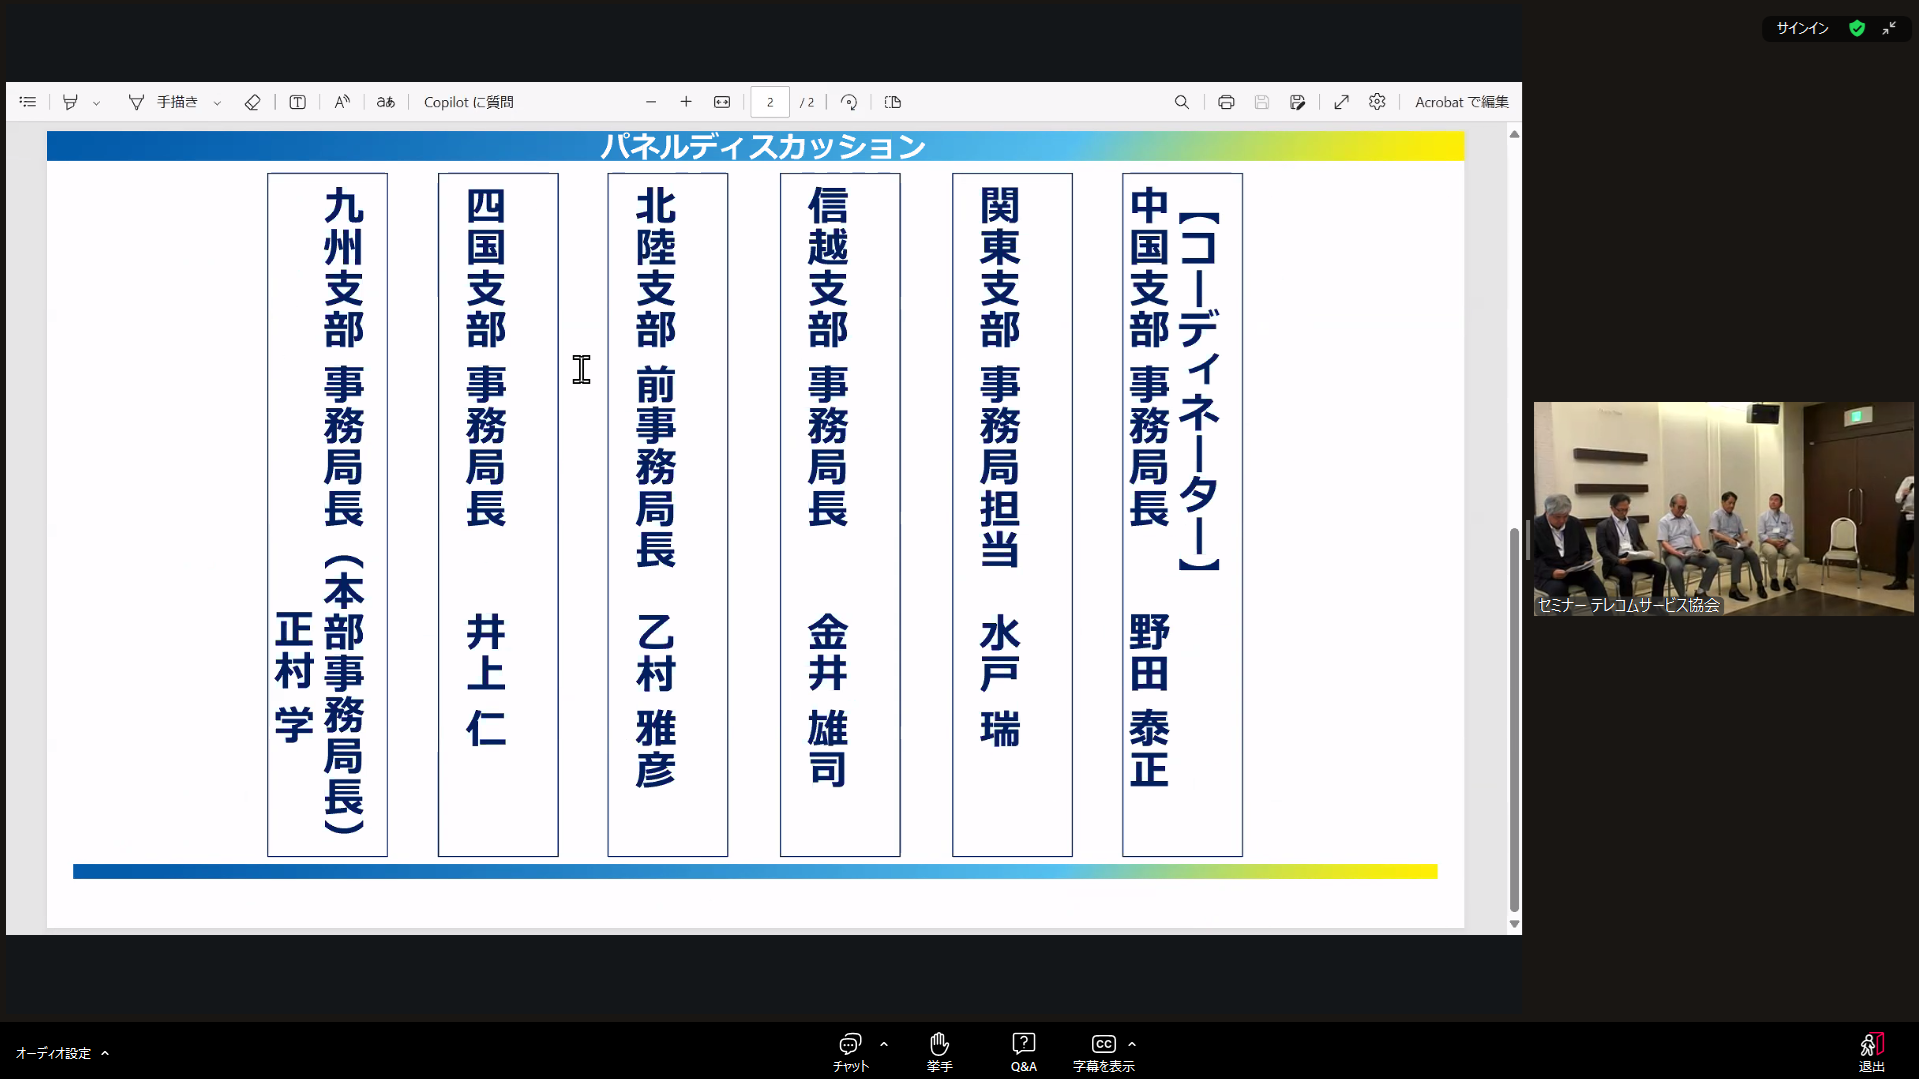1919x1079 pixels.
Task: Expand highlighter color options arrow
Action: pyautogui.click(x=97, y=103)
